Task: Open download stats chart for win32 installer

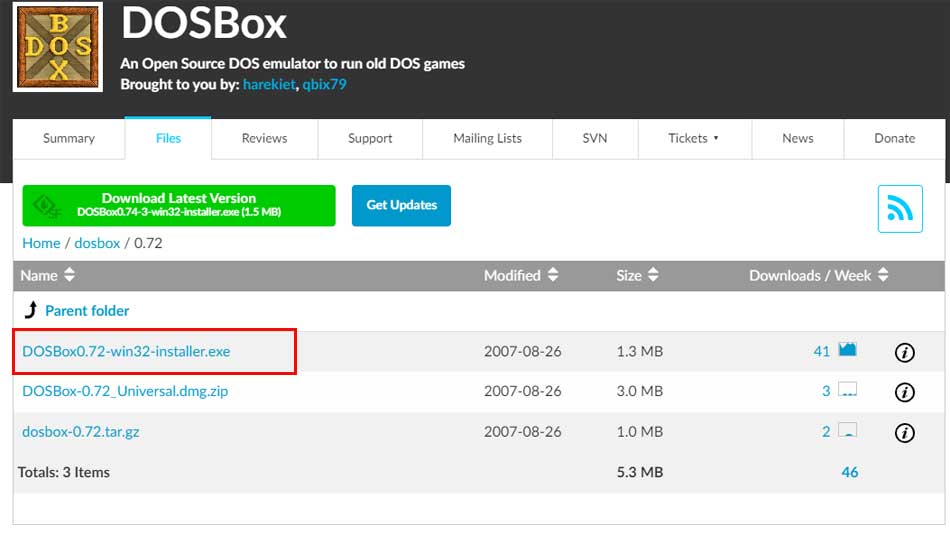Action: click(847, 350)
